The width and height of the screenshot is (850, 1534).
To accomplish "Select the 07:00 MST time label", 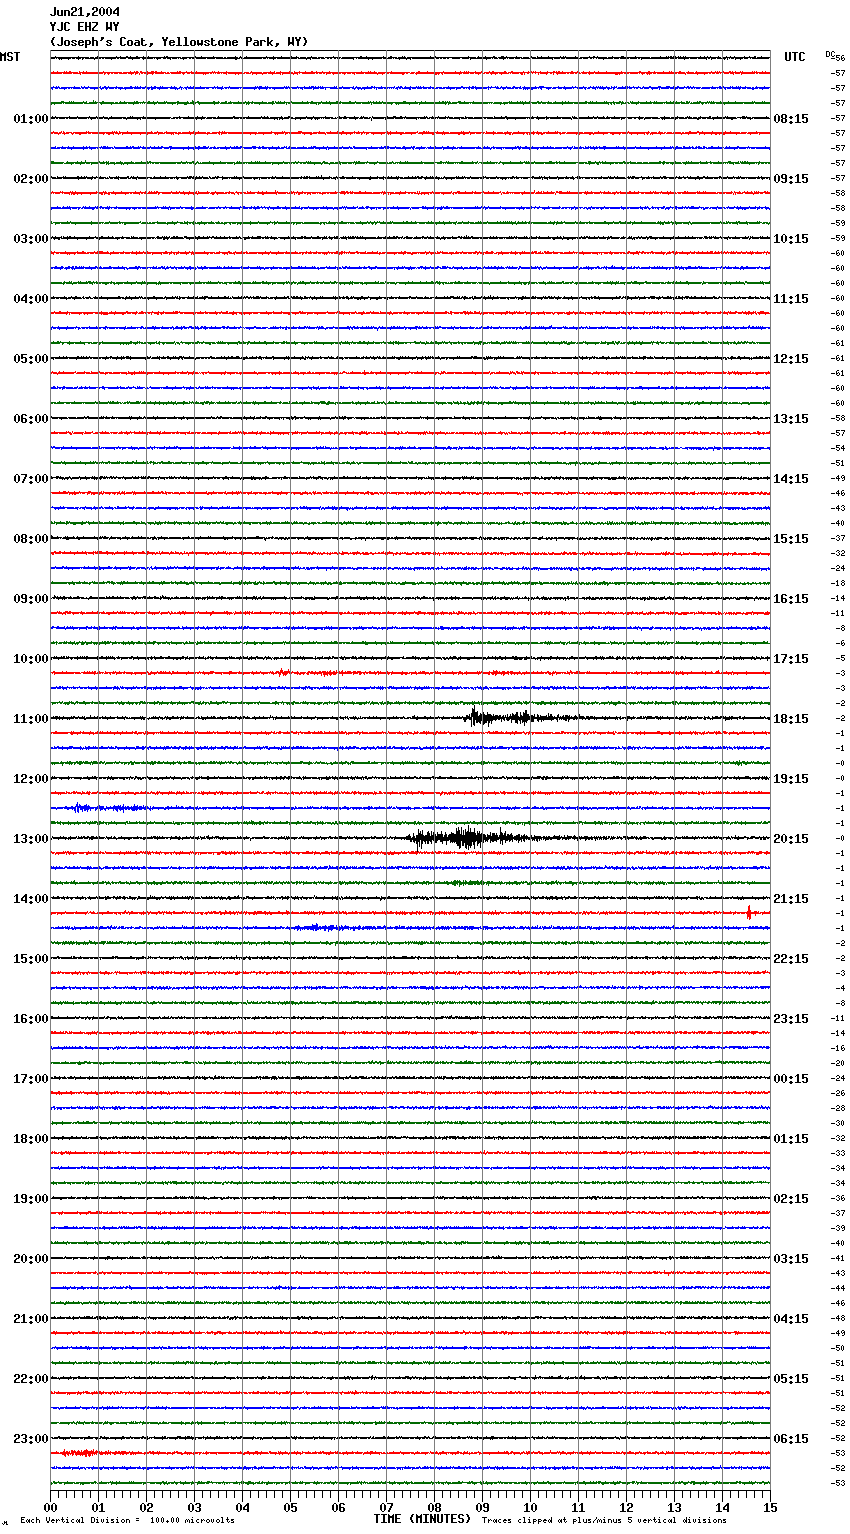I will 31,479.
